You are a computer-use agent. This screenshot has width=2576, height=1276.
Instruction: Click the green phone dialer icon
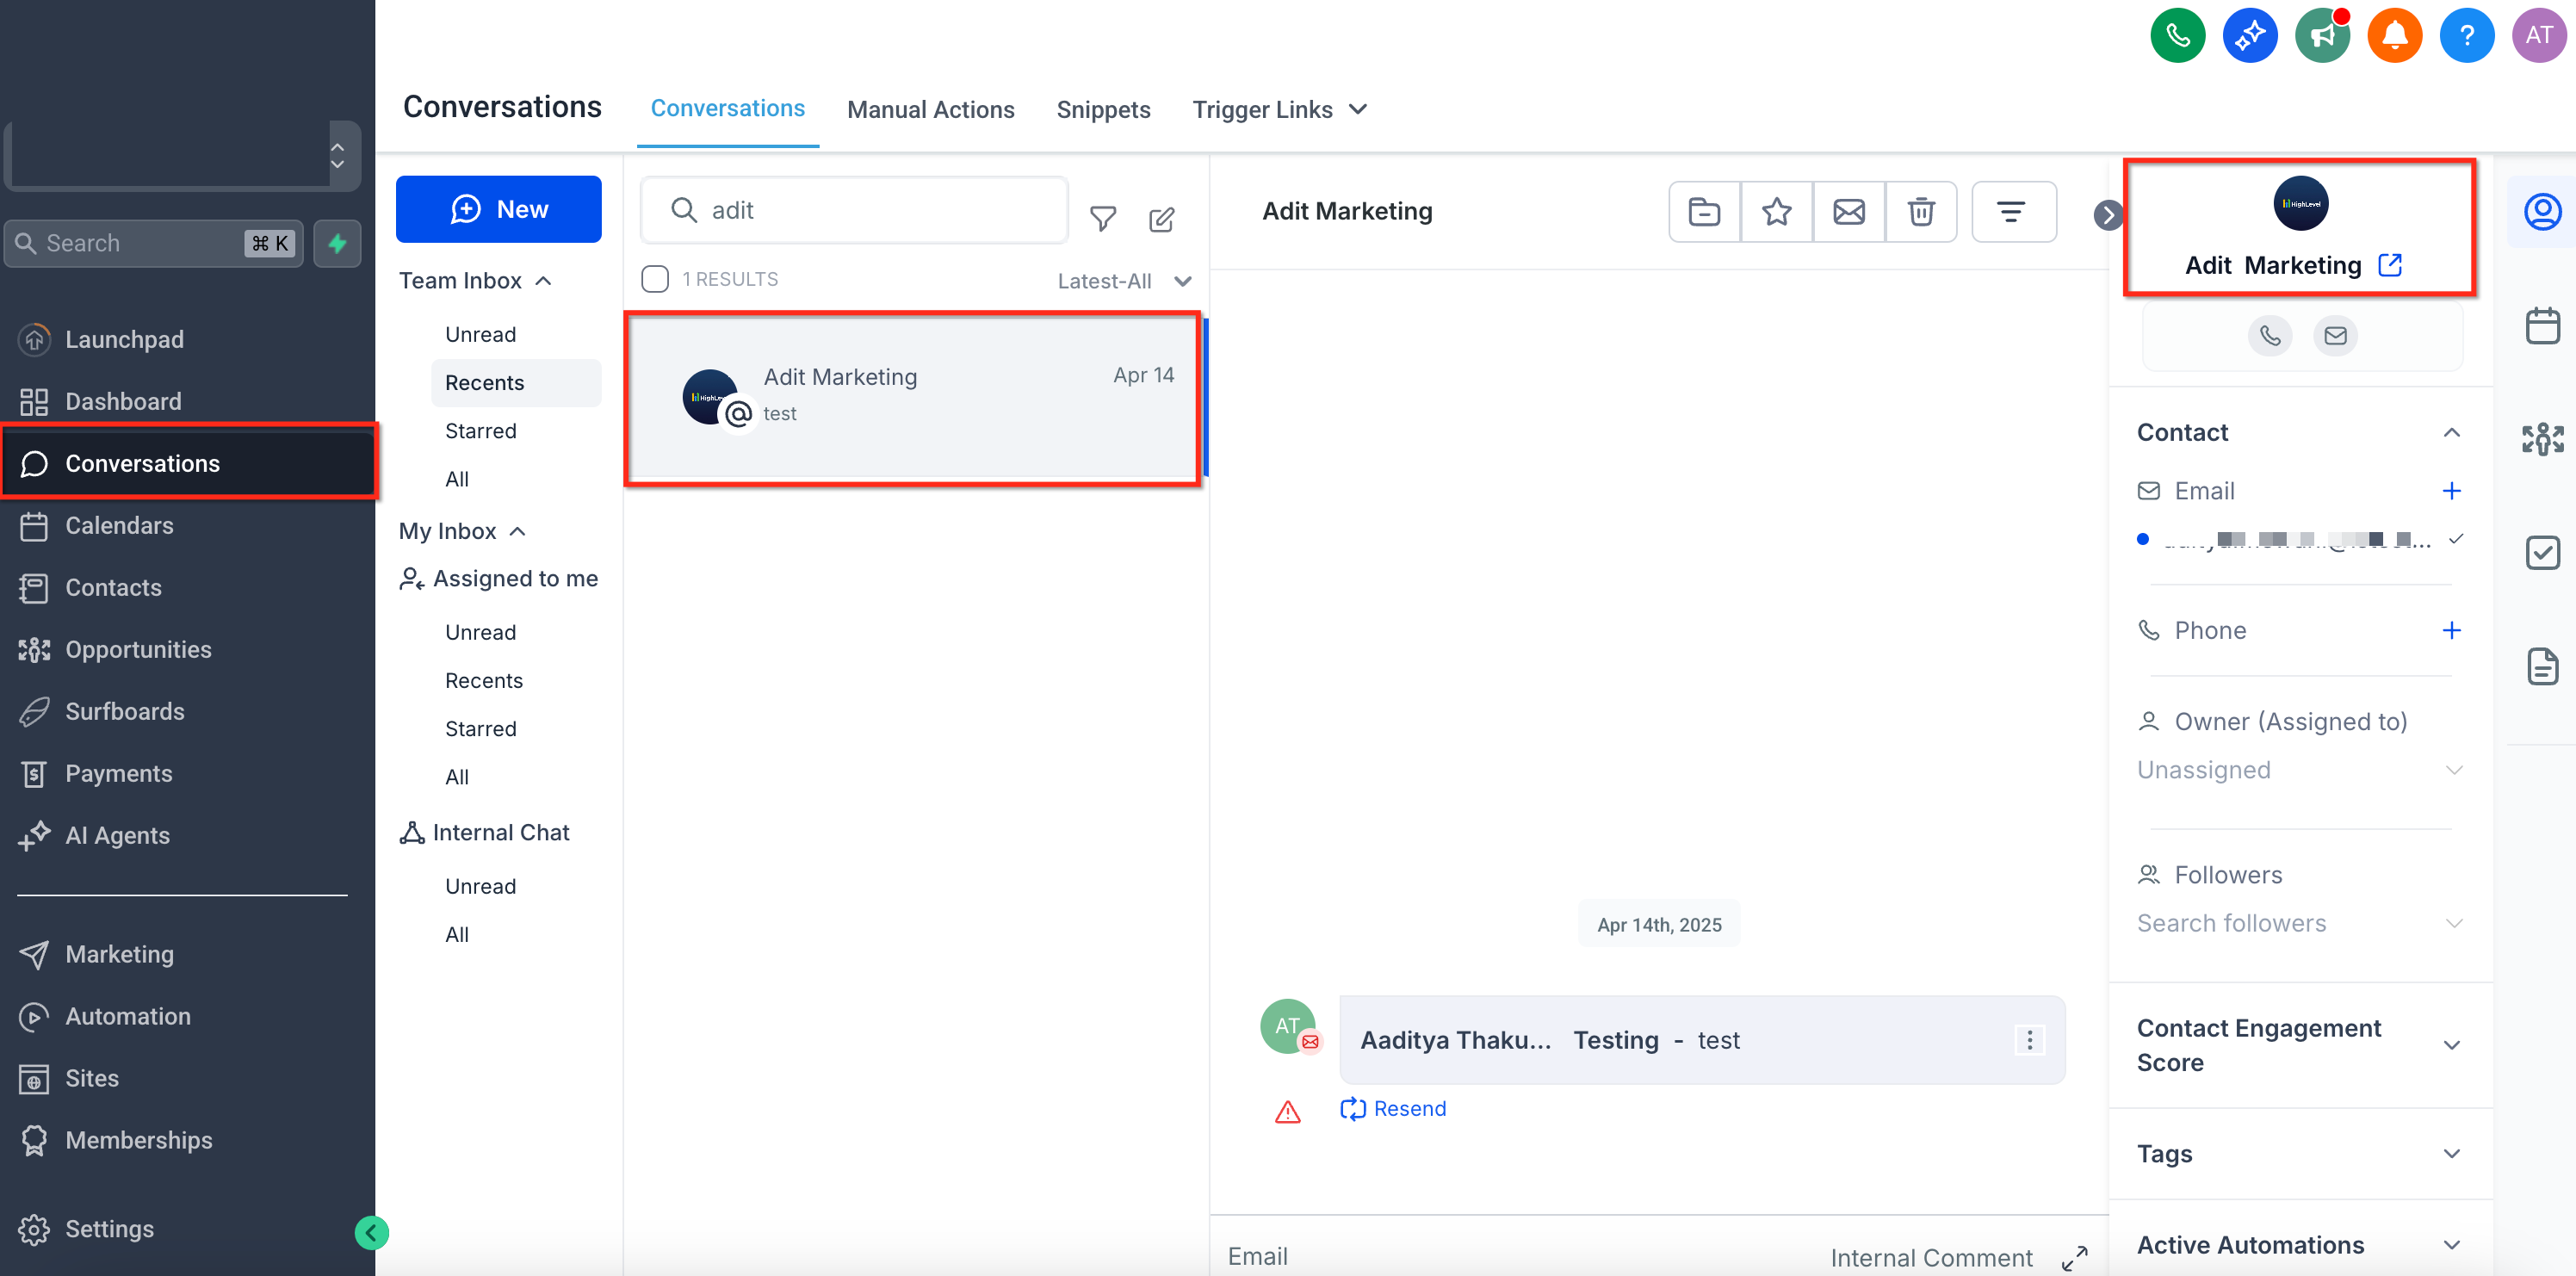click(x=2177, y=36)
